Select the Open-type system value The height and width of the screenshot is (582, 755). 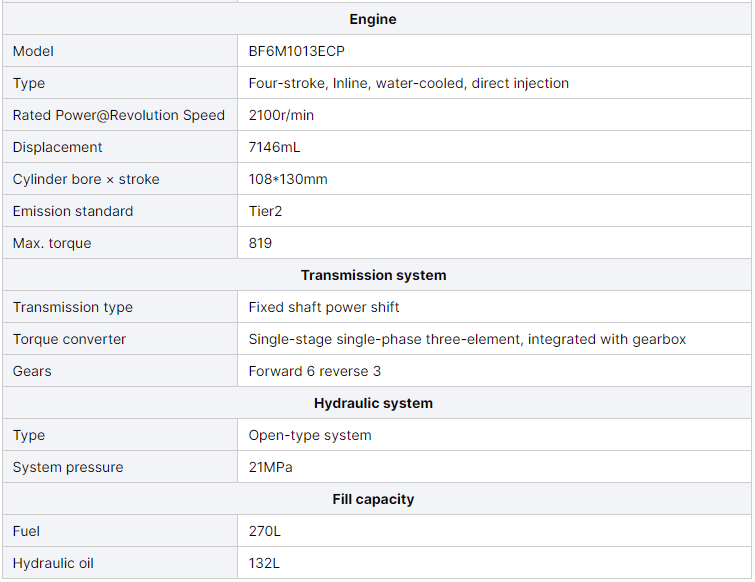[x=310, y=435]
